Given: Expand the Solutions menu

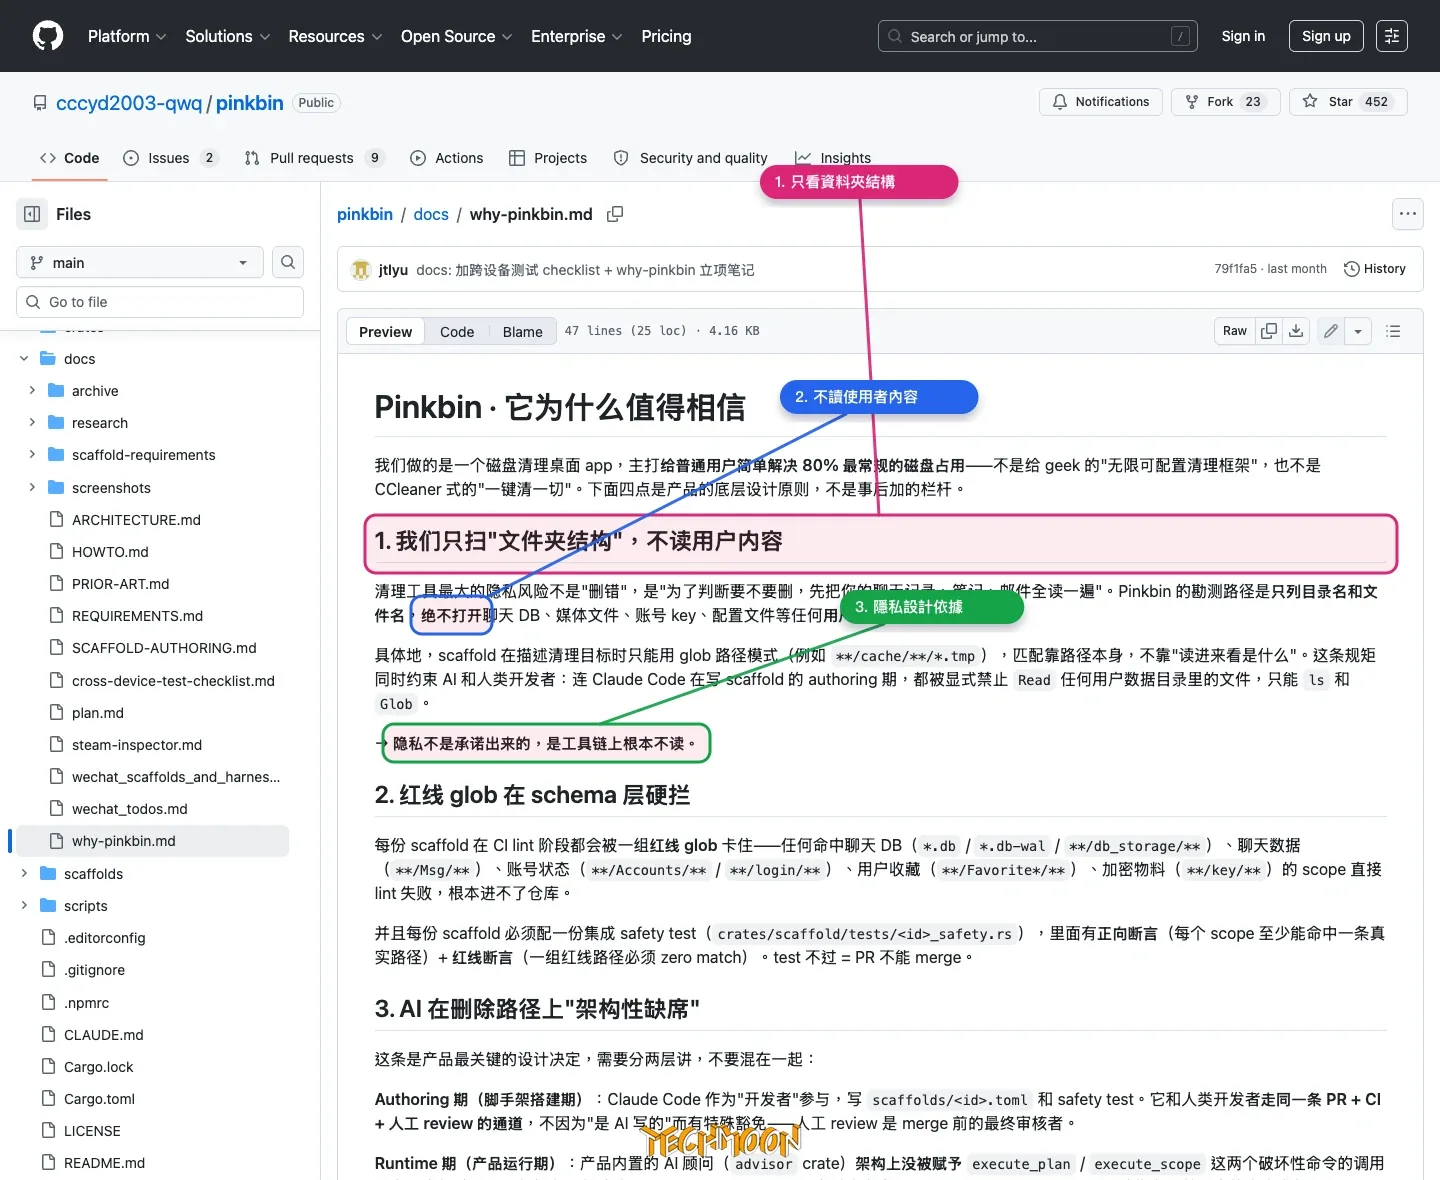Looking at the screenshot, I should point(228,36).
